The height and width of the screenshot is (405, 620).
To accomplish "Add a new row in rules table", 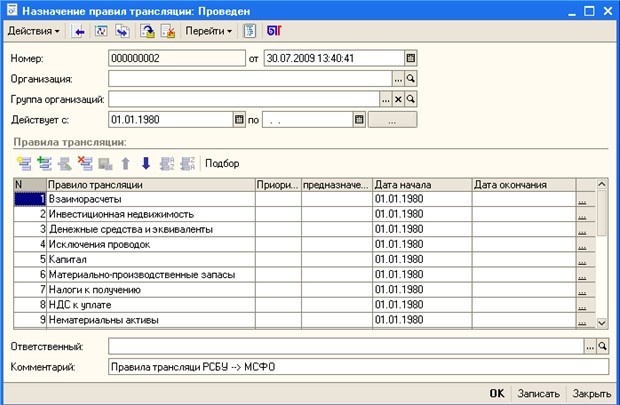I will pos(24,163).
